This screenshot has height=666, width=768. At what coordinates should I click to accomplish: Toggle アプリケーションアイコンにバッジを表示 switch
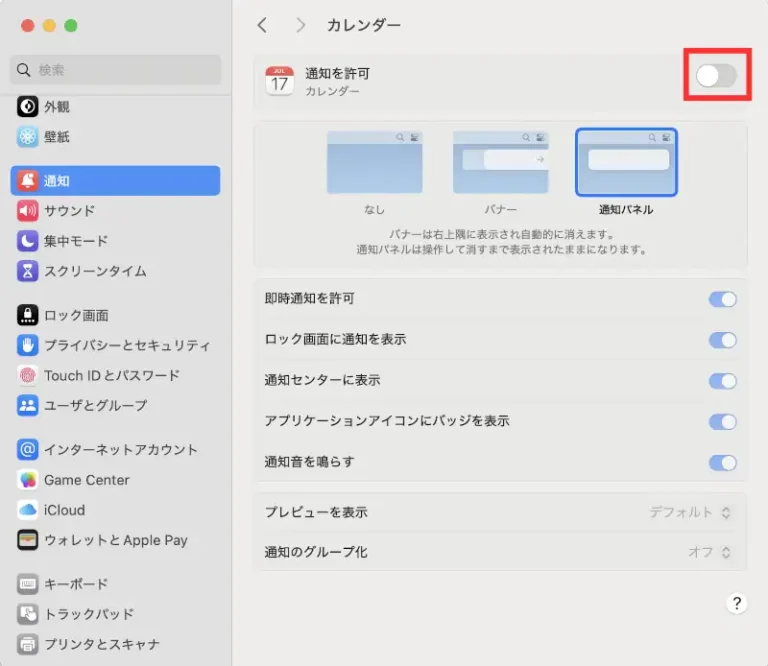[722, 422]
